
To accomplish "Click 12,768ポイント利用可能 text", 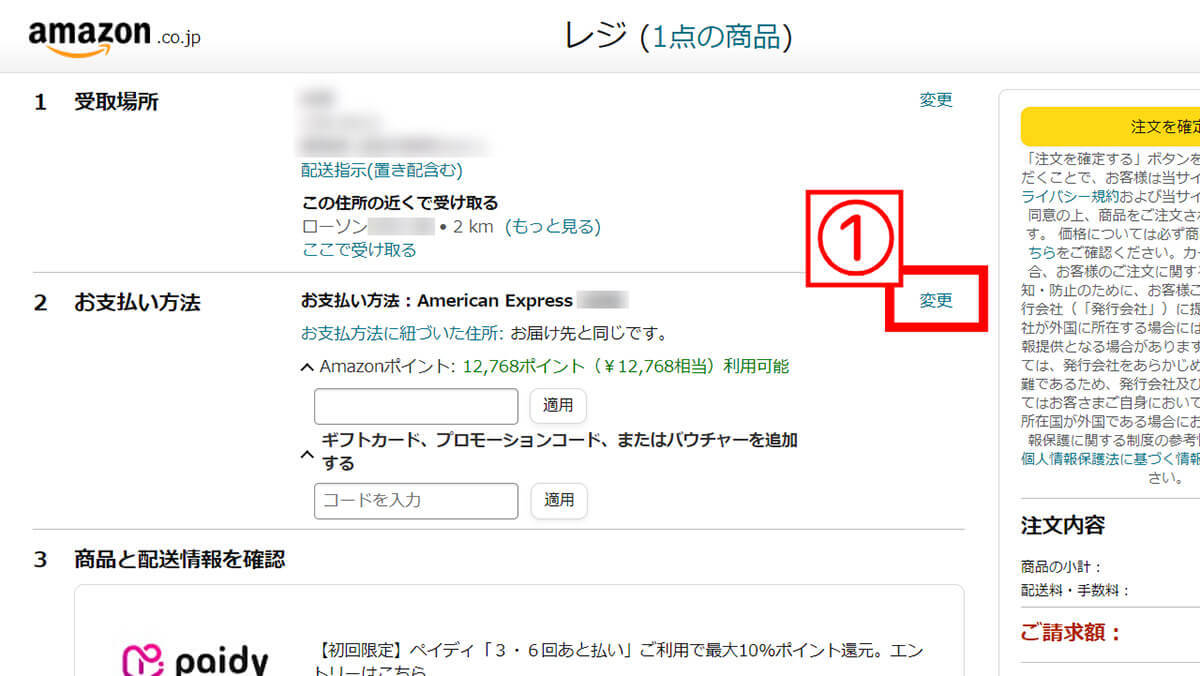I will (626, 367).
